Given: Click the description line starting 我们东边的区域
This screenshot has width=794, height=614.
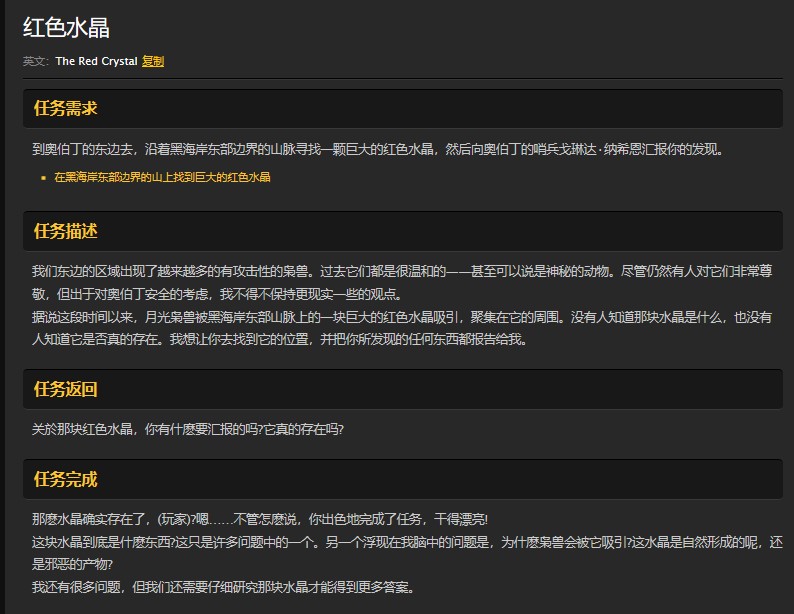Looking at the screenshot, I should tap(400, 271).
